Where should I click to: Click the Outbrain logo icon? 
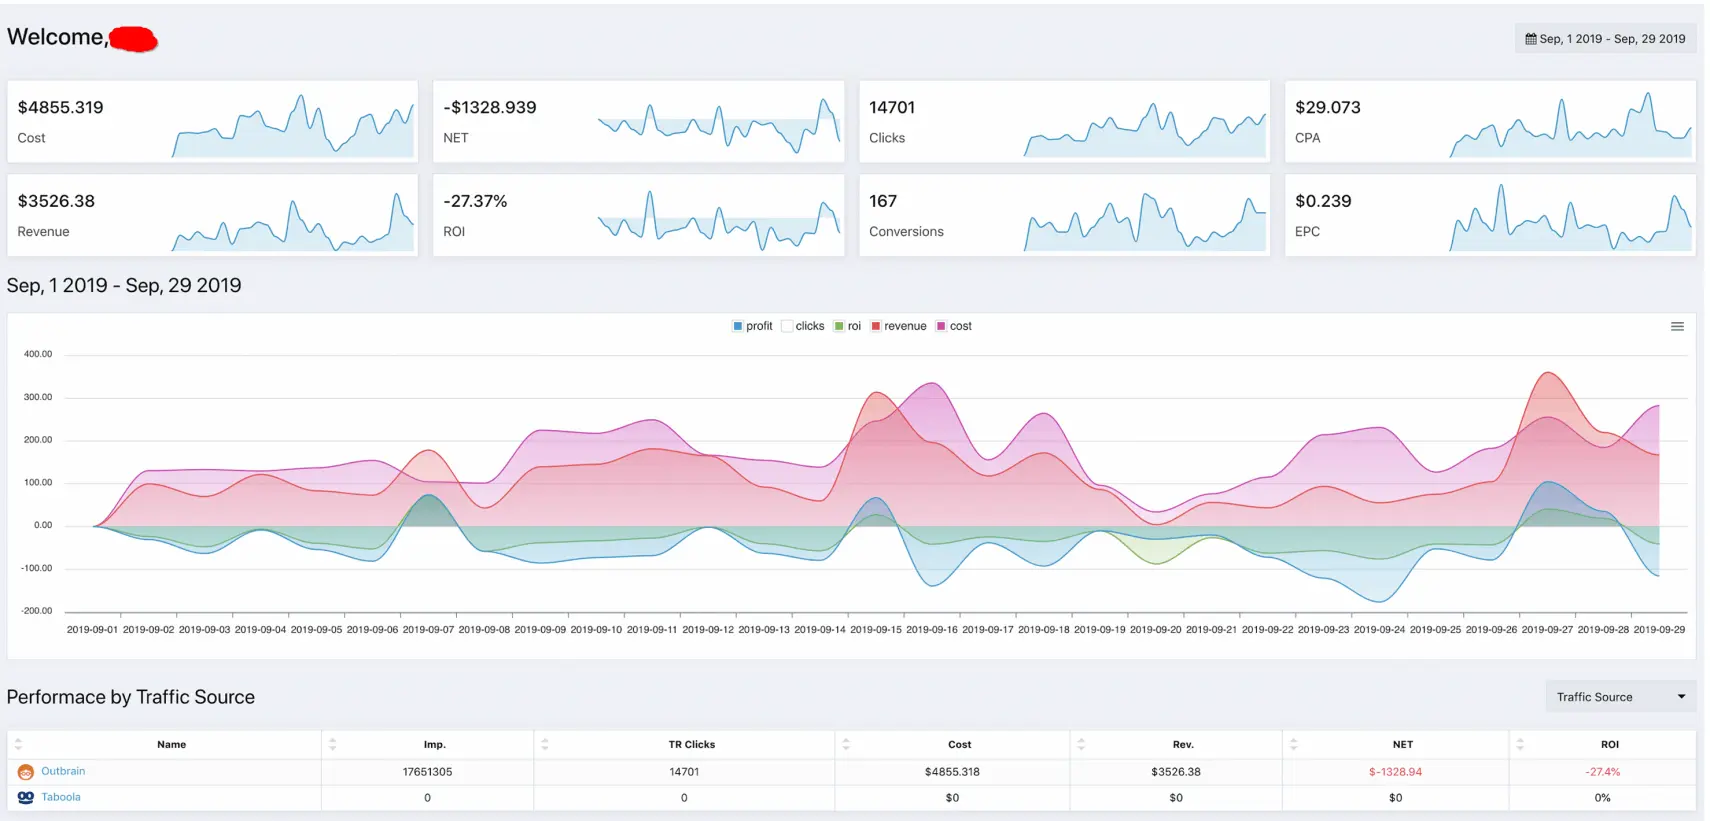point(26,772)
